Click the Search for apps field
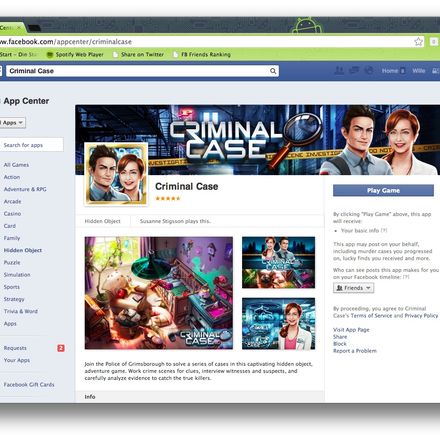 coord(31,145)
